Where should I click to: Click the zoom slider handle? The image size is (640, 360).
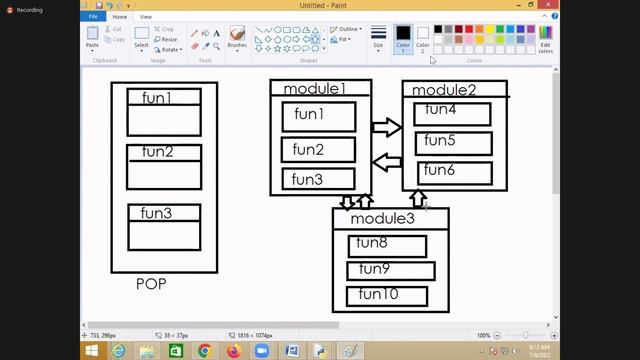point(526,335)
